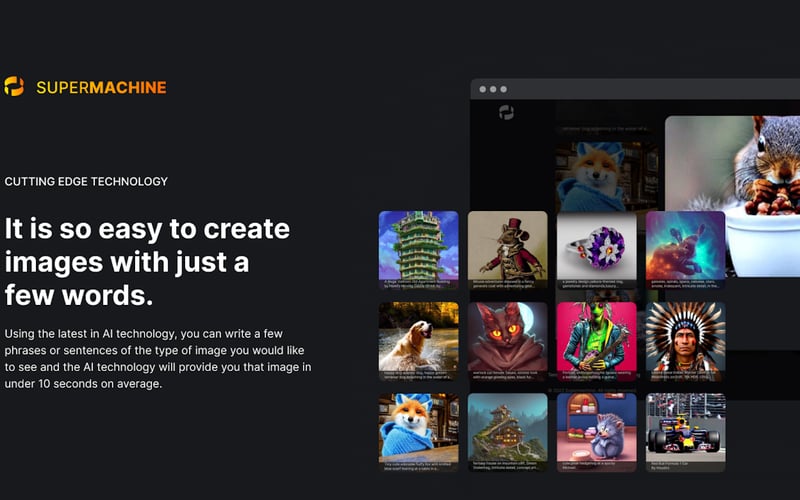Open the mouse adventurer in red coat thumbnail
Viewport: 800px width, 500px height.
coord(508,250)
